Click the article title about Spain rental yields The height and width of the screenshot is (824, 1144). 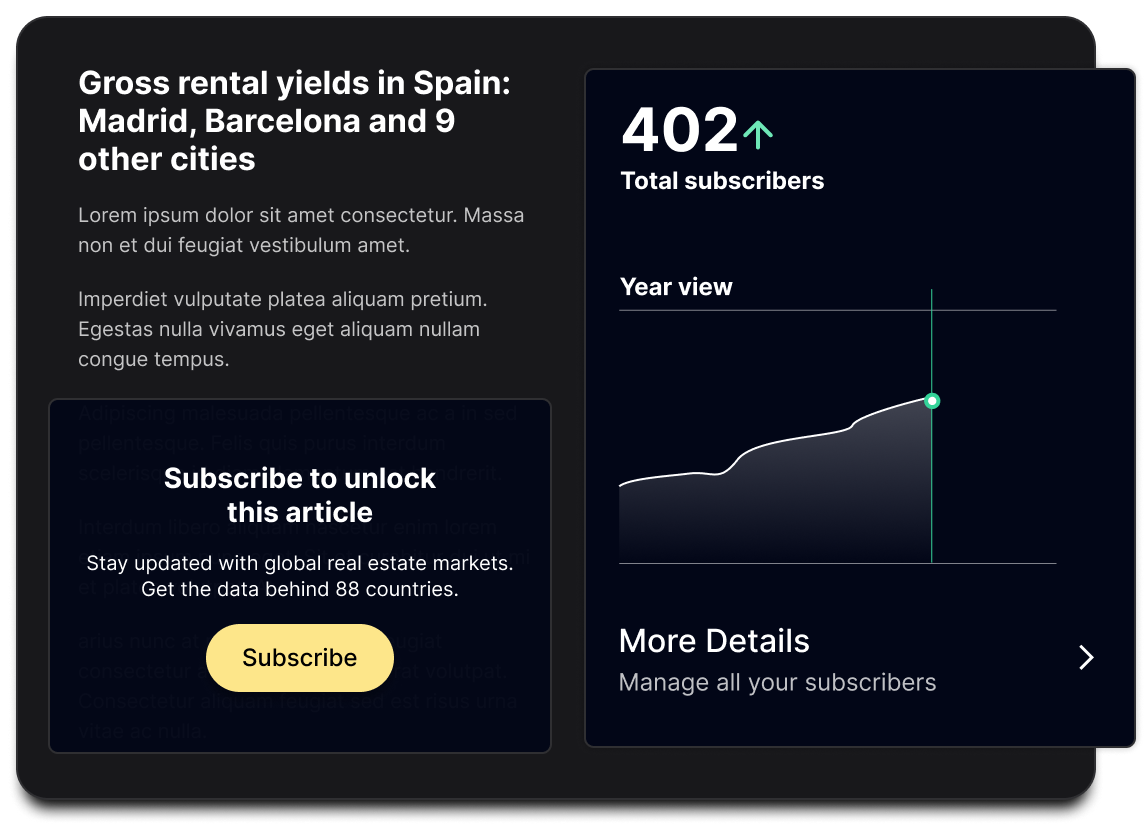pyautogui.click(x=295, y=121)
